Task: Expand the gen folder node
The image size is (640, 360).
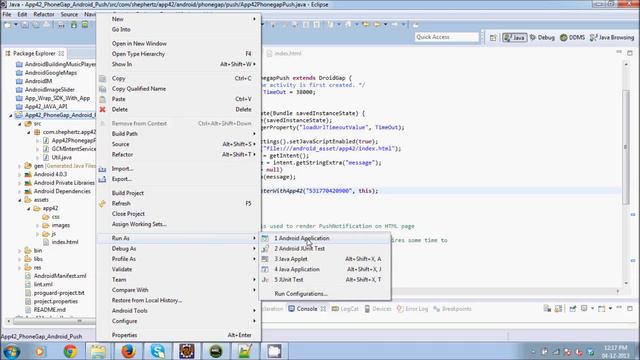Action: point(20,166)
